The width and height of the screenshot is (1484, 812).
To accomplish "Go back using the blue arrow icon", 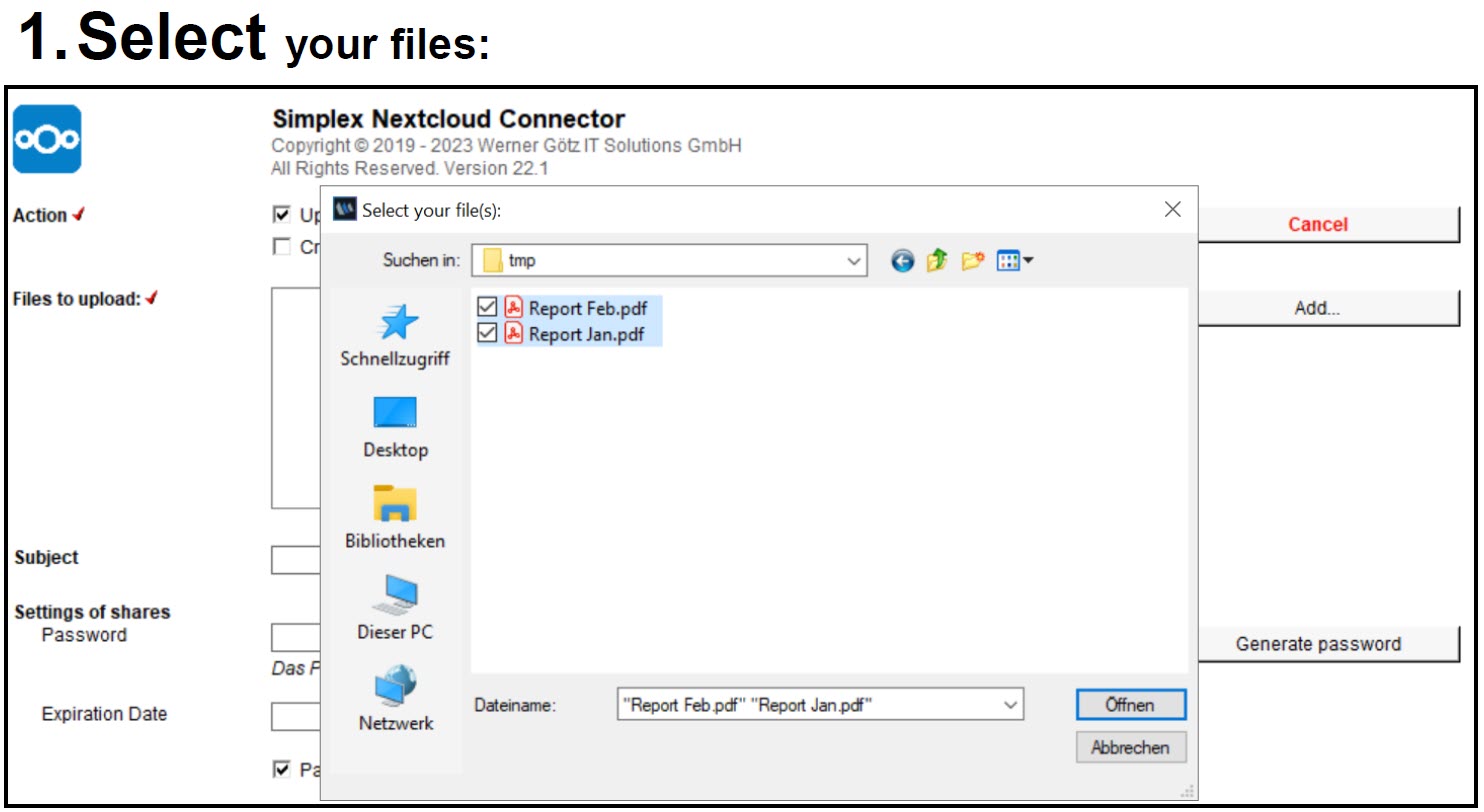I will point(902,261).
